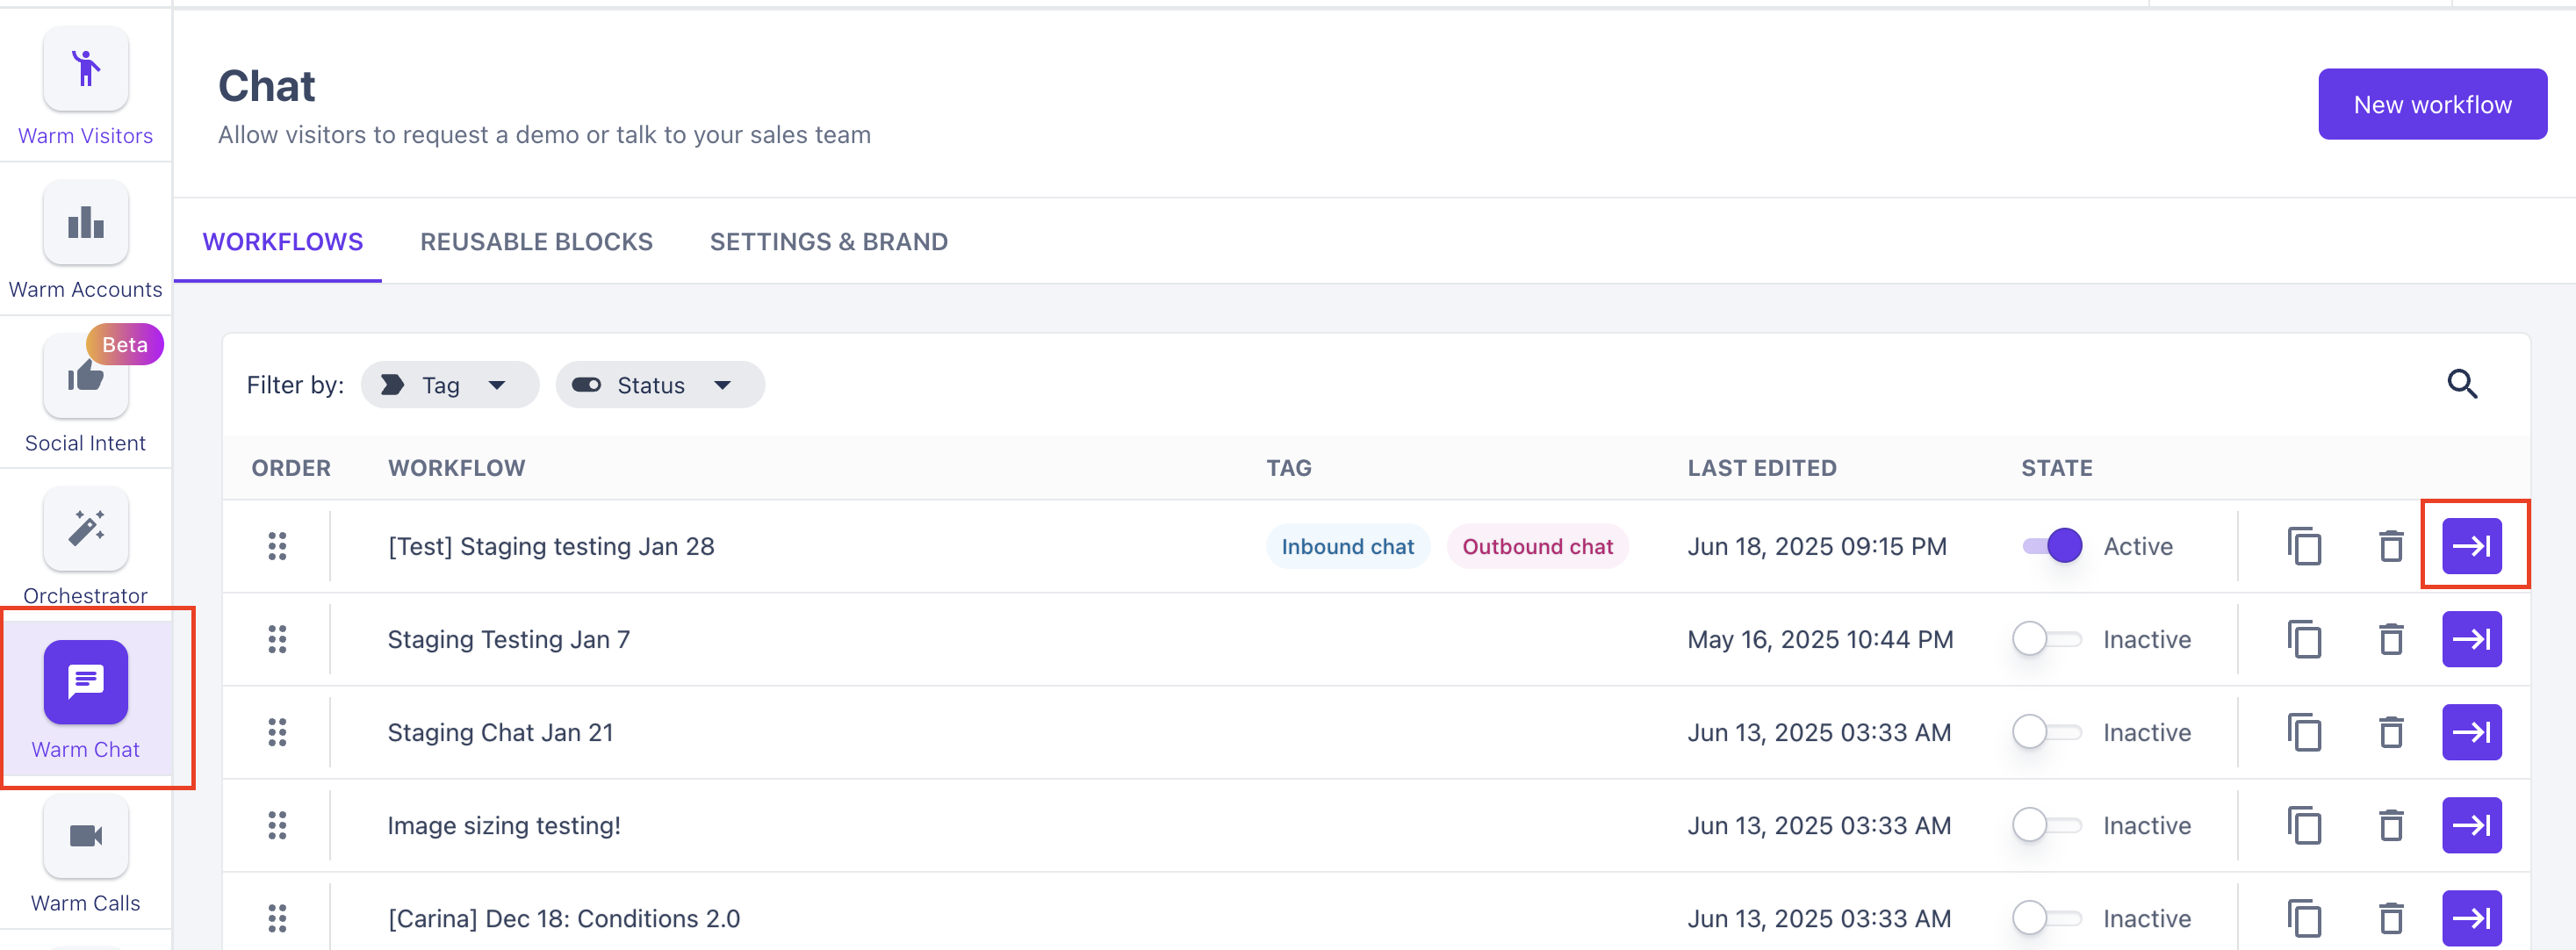This screenshot has height=950, width=2576.
Task: Grab drag handle of Image sizing testing! row
Action: click(277, 826)
